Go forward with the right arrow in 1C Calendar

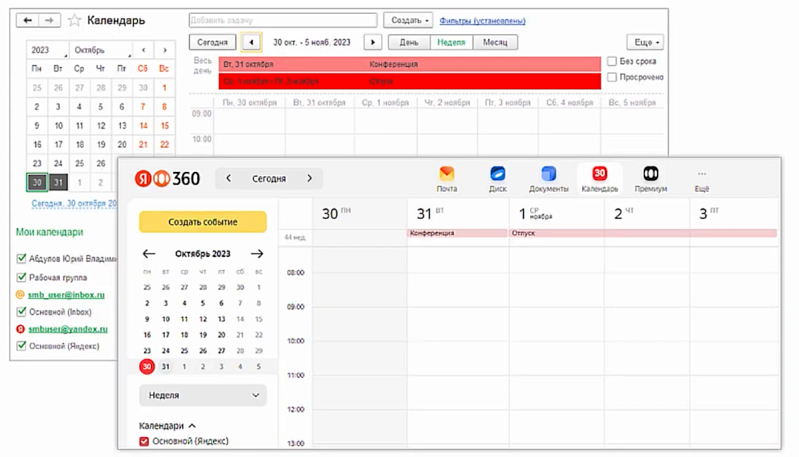pos(49,20)
